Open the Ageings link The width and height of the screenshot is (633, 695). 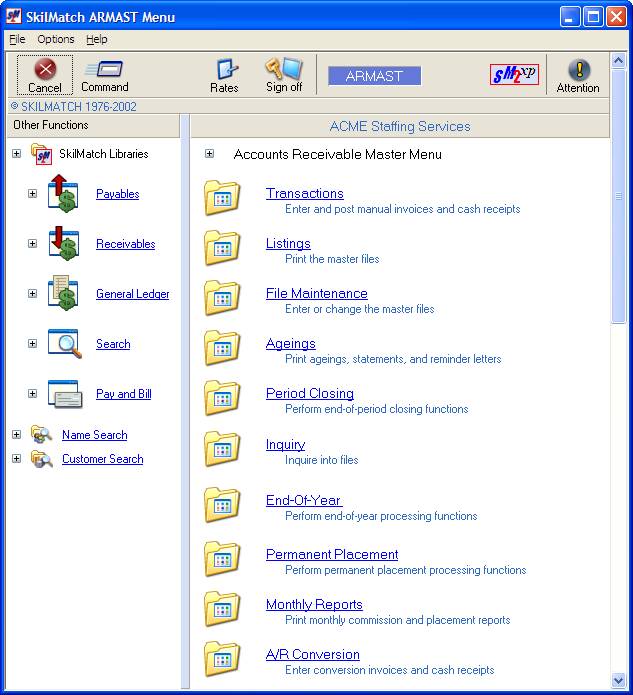pyautogui.click(x=291, y=344)
